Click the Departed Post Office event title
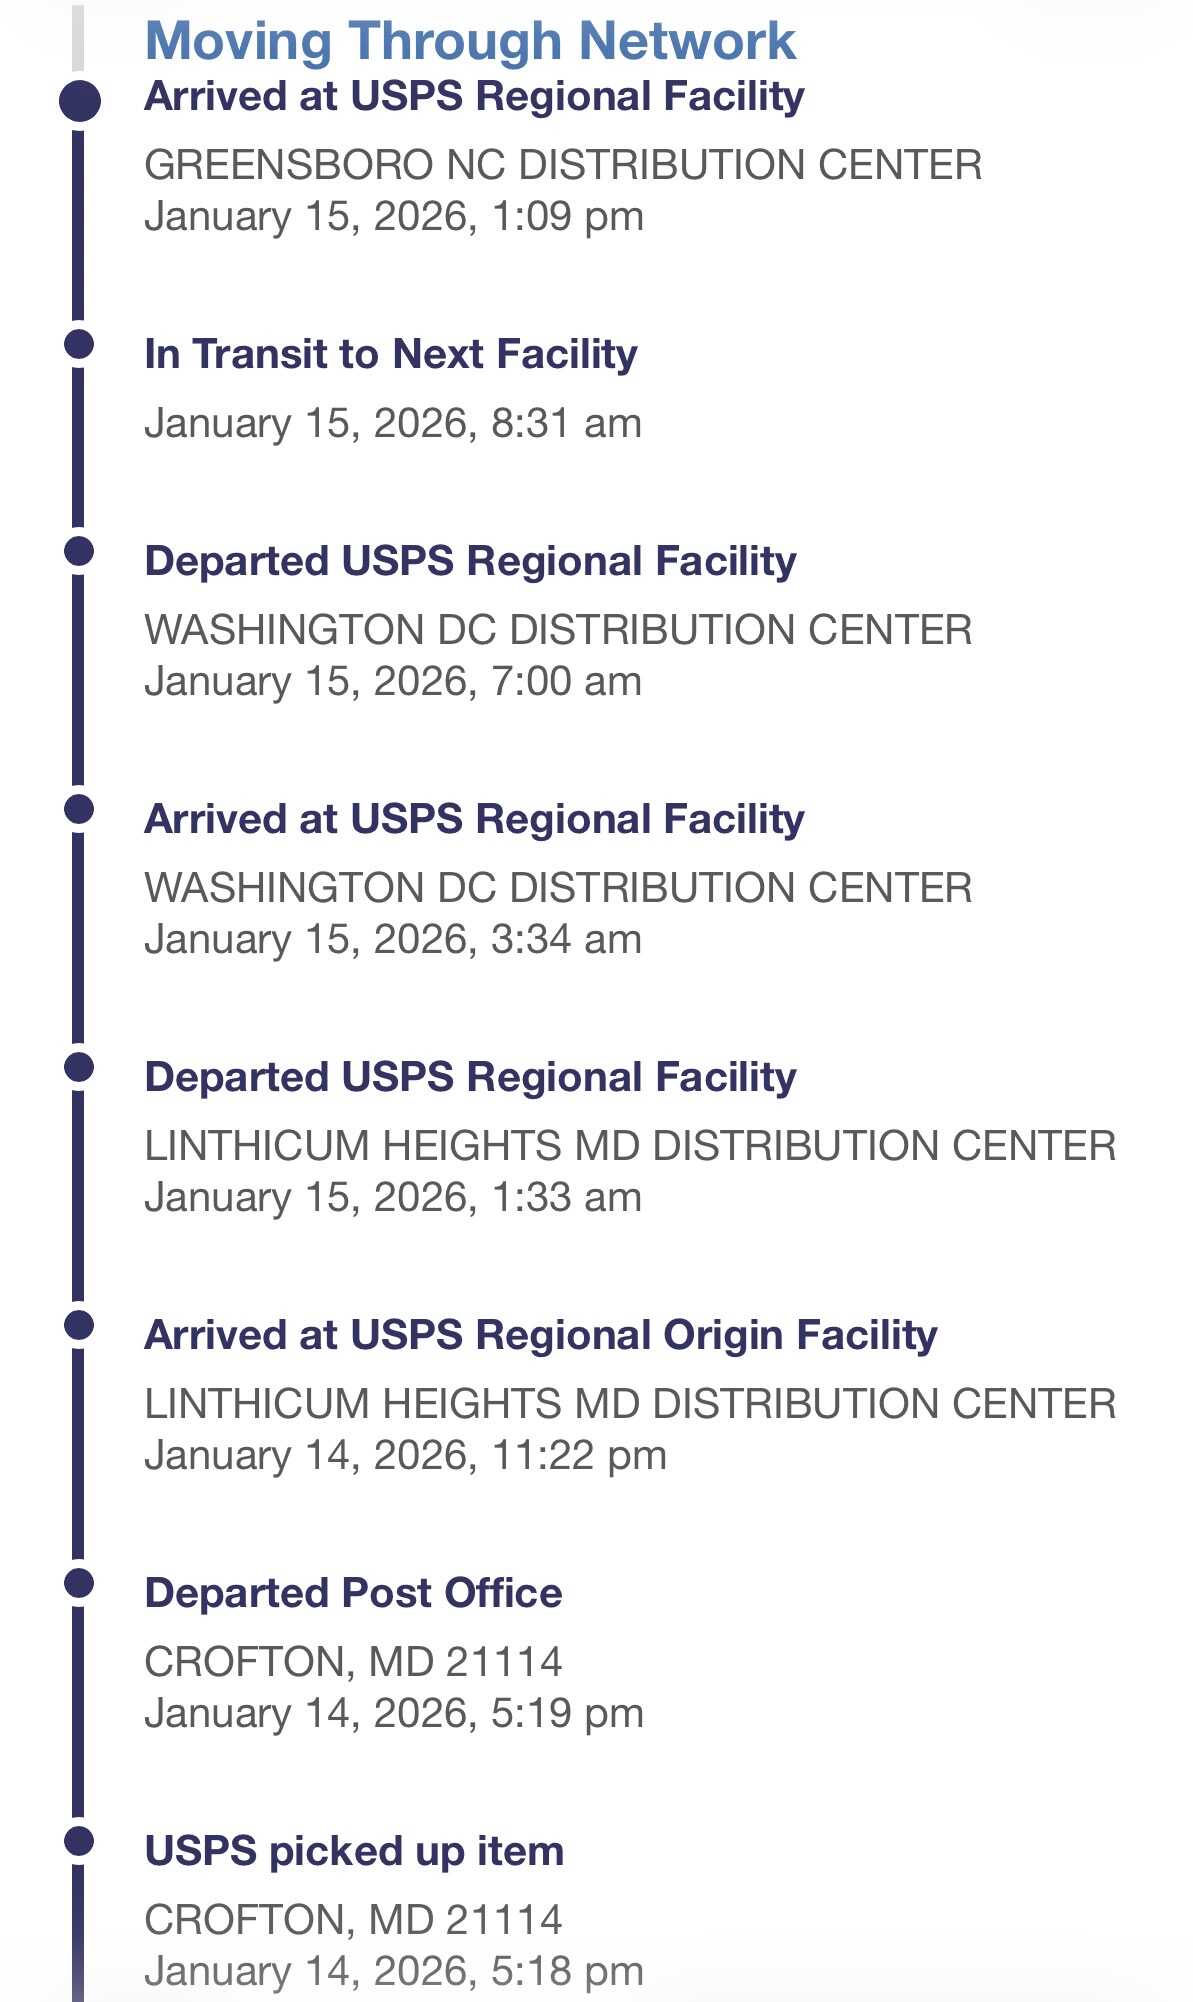 coord(353,1593)
